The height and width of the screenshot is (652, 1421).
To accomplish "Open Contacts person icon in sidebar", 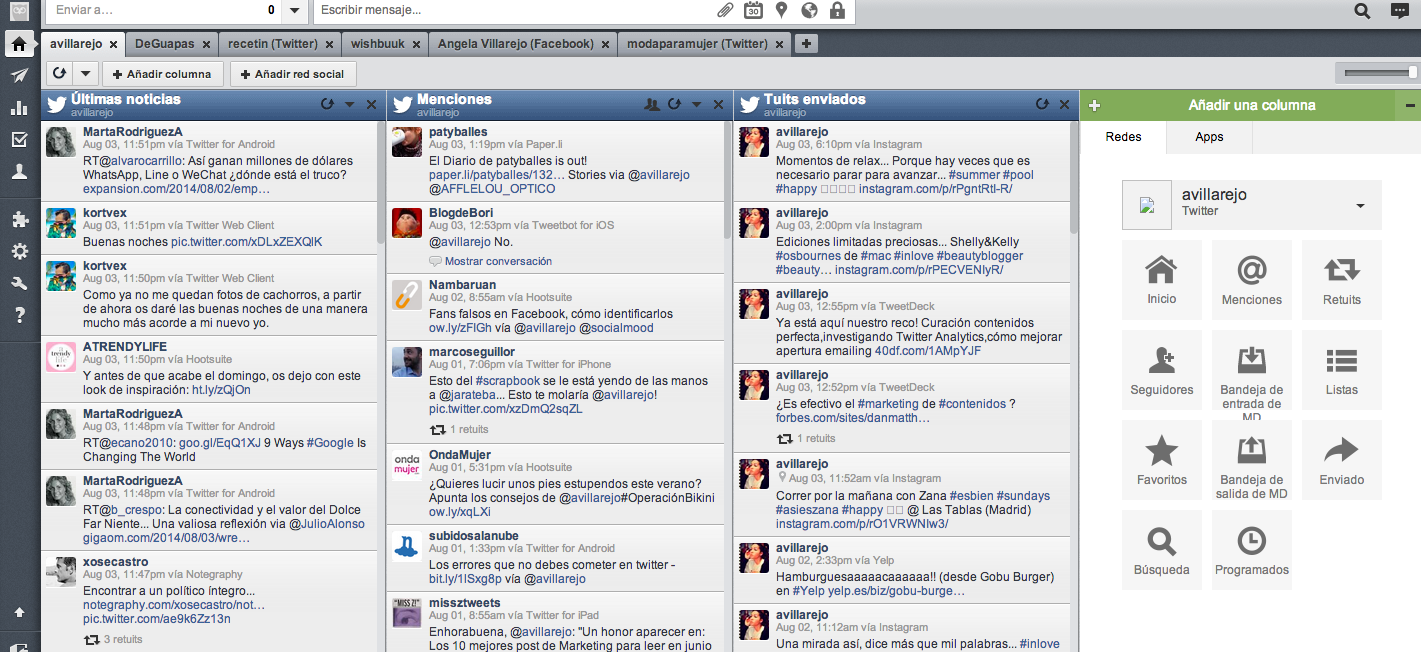I will [19, 172].
